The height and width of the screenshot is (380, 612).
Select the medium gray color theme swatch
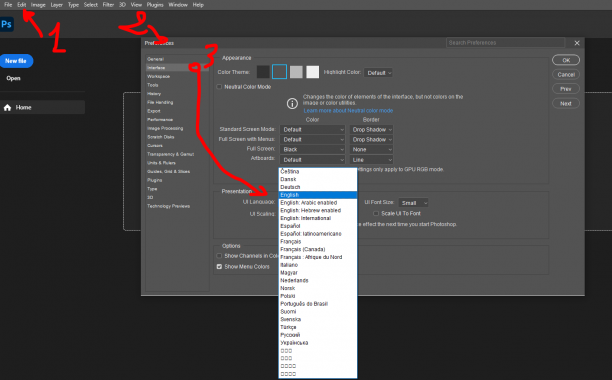click(296, 72)
